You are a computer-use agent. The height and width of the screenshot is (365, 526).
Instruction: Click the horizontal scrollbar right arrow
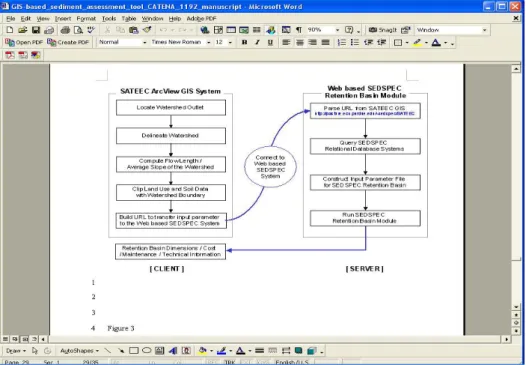(507, 340)
